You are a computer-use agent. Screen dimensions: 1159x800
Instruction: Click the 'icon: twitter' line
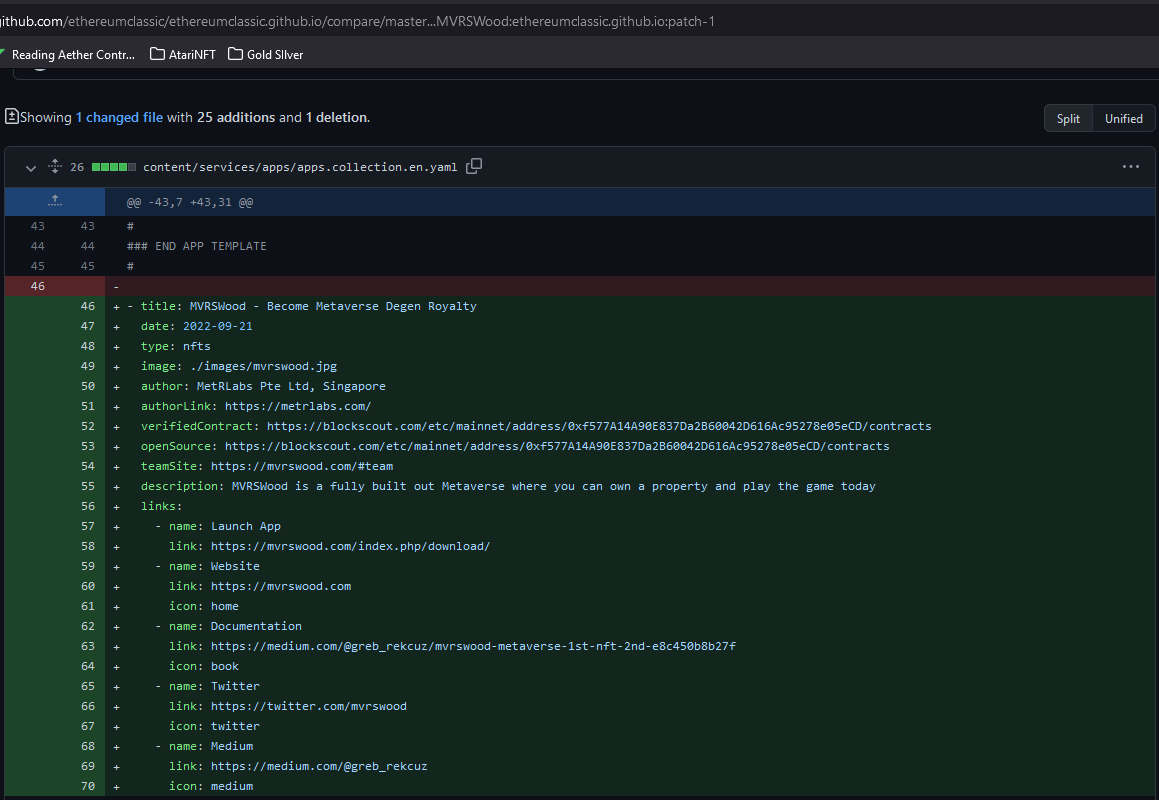click(214, 725)
